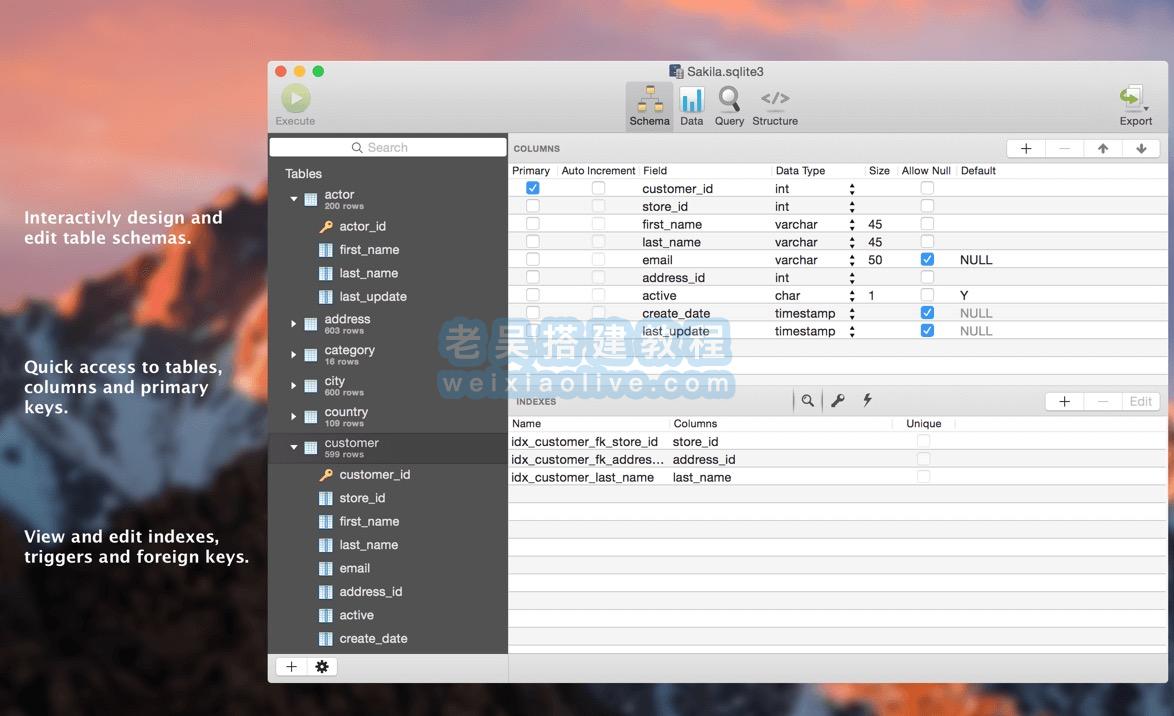Click the Edit button in Indexes panel
The height and width of the screenshot is (716, 1174).
pyautogui.click(x=1141, y=400)
